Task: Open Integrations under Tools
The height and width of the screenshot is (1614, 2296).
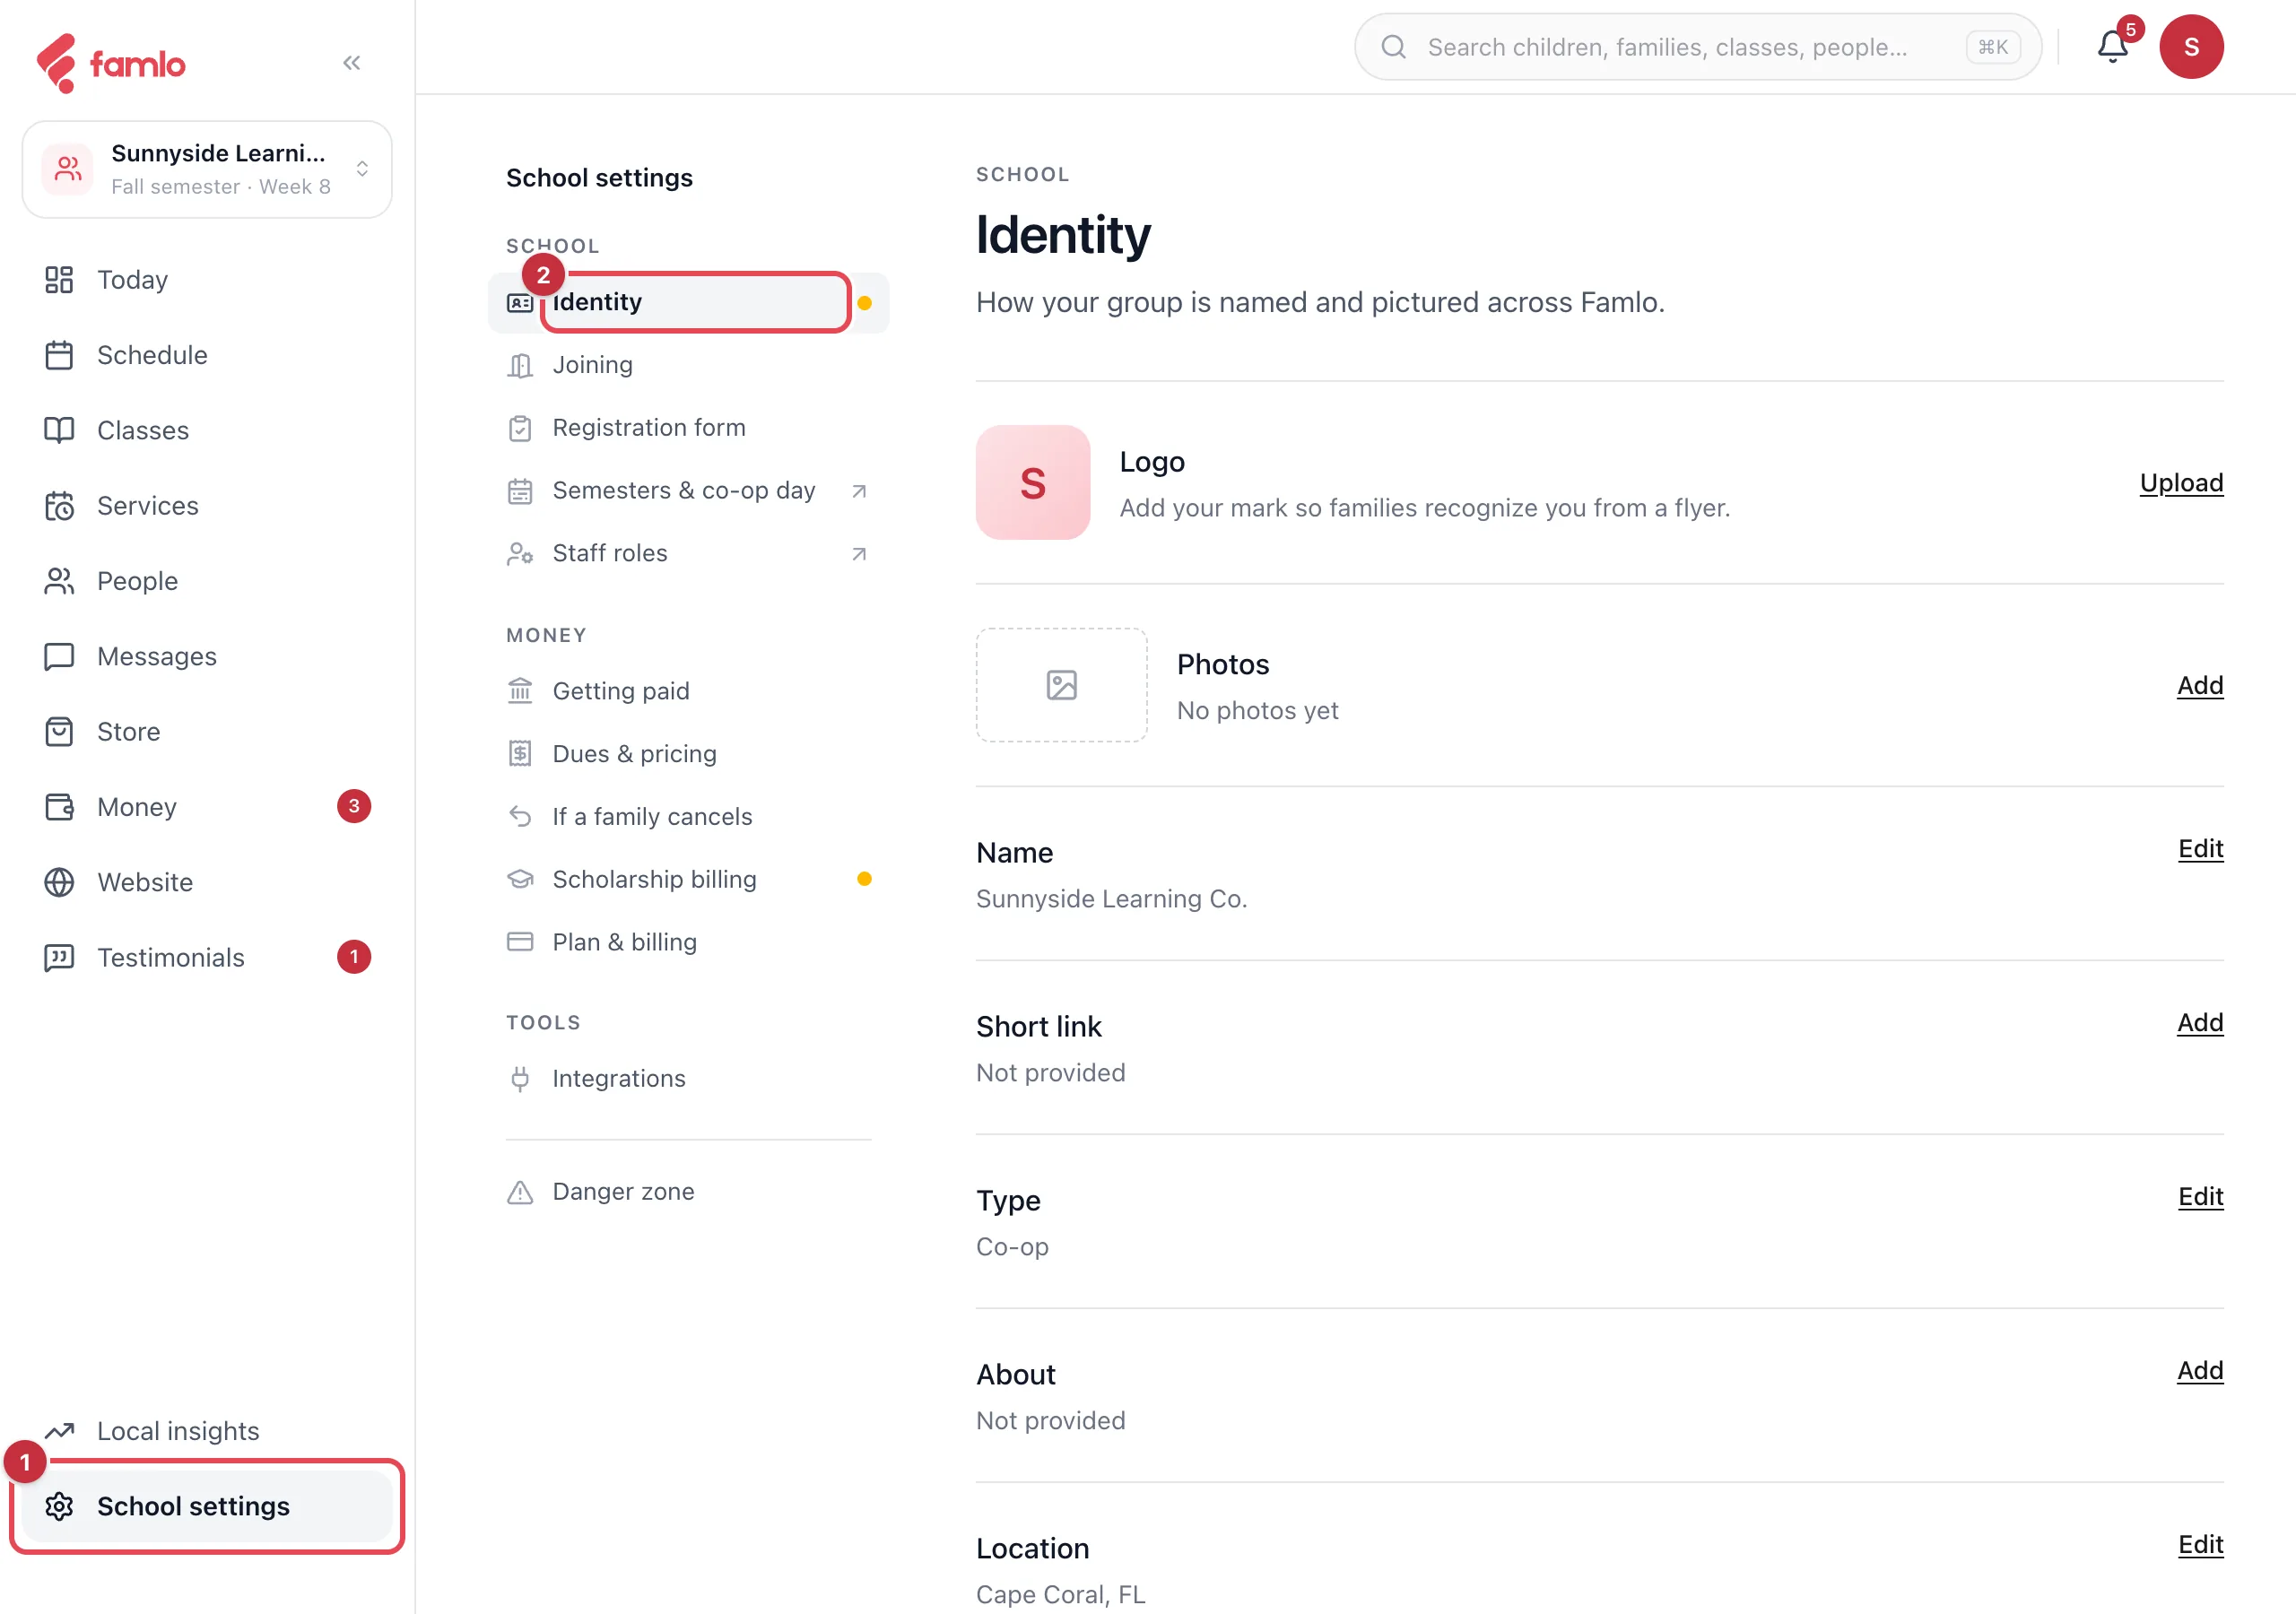Action: click(688, 1079)
